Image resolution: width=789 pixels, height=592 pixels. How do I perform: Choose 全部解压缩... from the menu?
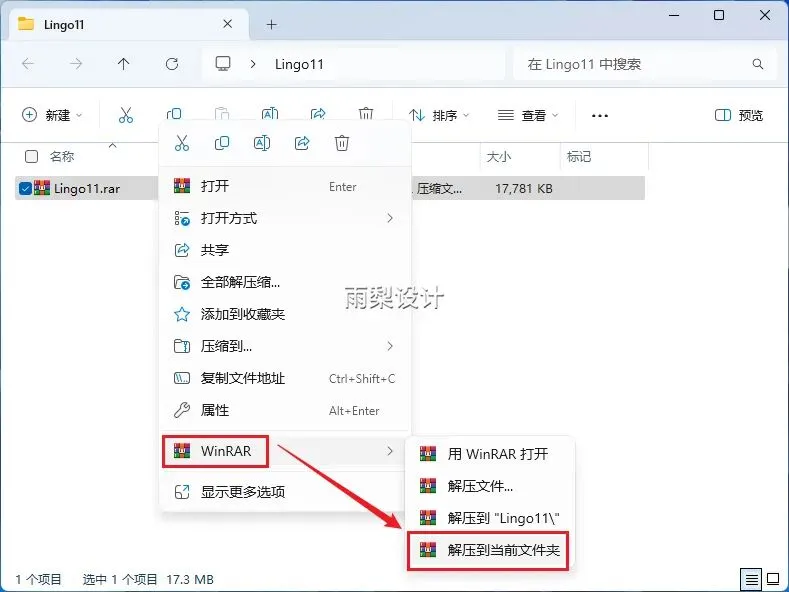(285, 282)
